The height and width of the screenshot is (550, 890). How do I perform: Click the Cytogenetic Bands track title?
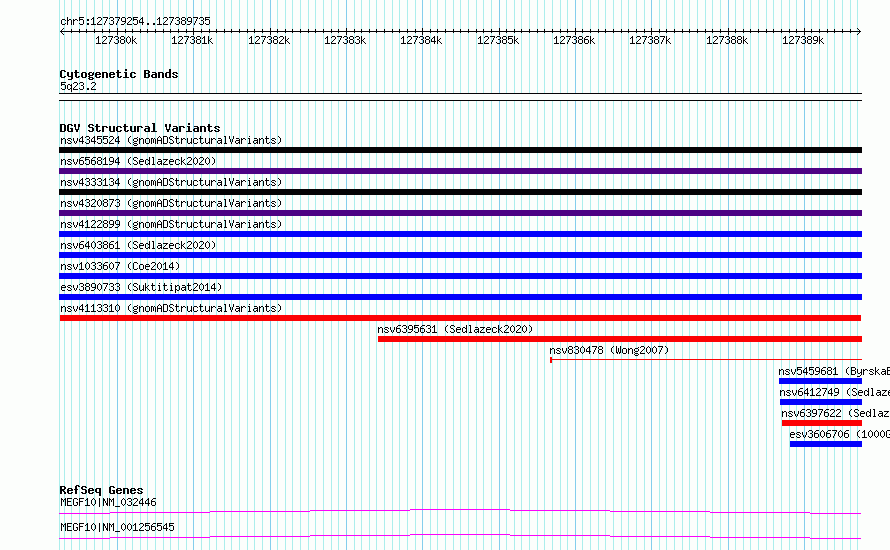point(119,74)
